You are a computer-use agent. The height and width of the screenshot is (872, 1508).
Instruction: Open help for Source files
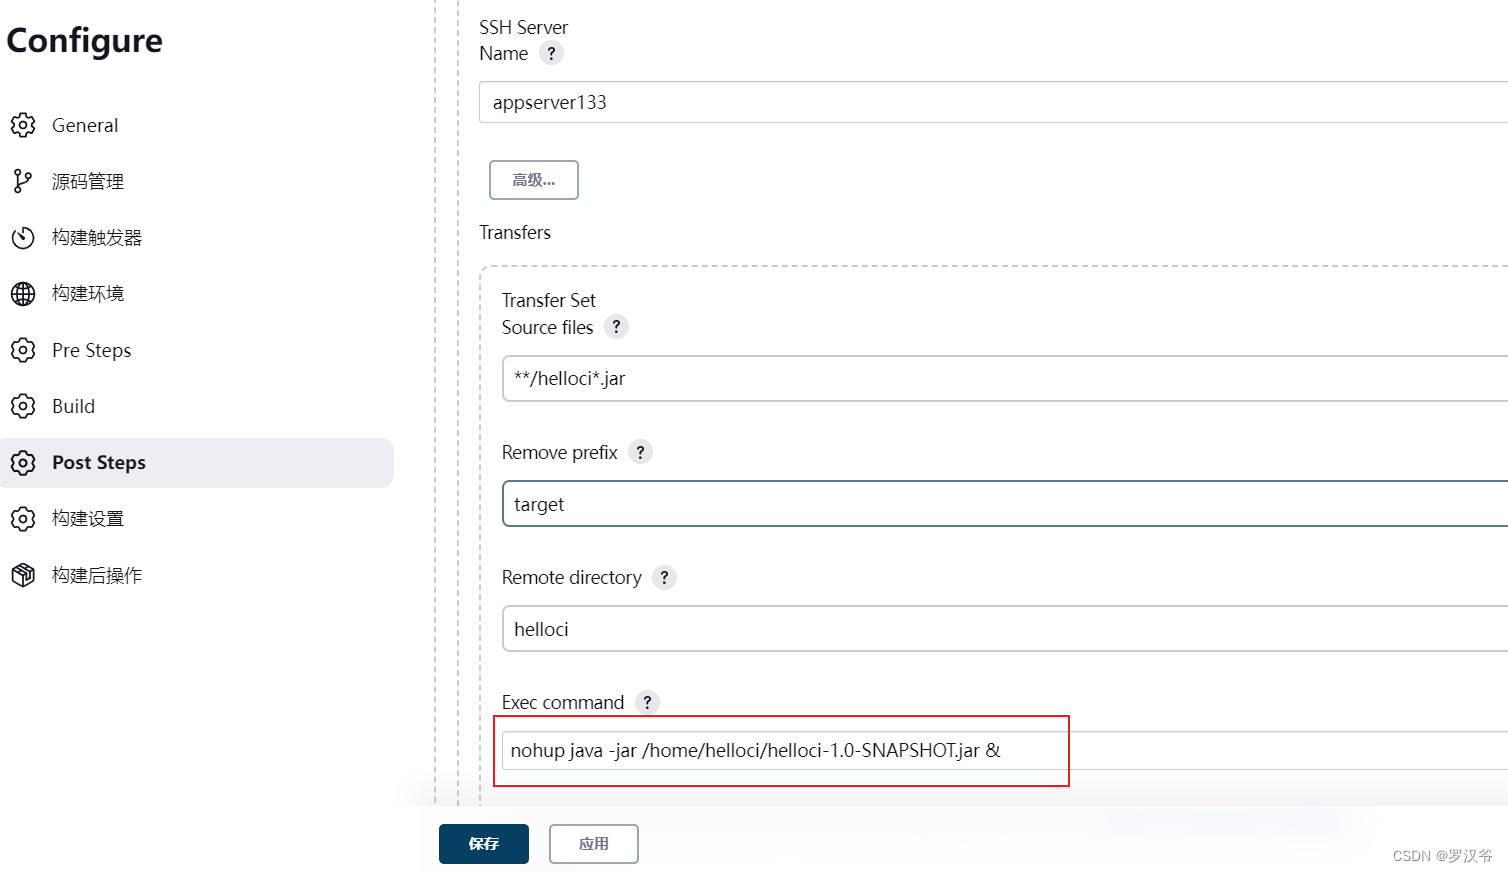(x=616, y=327)
